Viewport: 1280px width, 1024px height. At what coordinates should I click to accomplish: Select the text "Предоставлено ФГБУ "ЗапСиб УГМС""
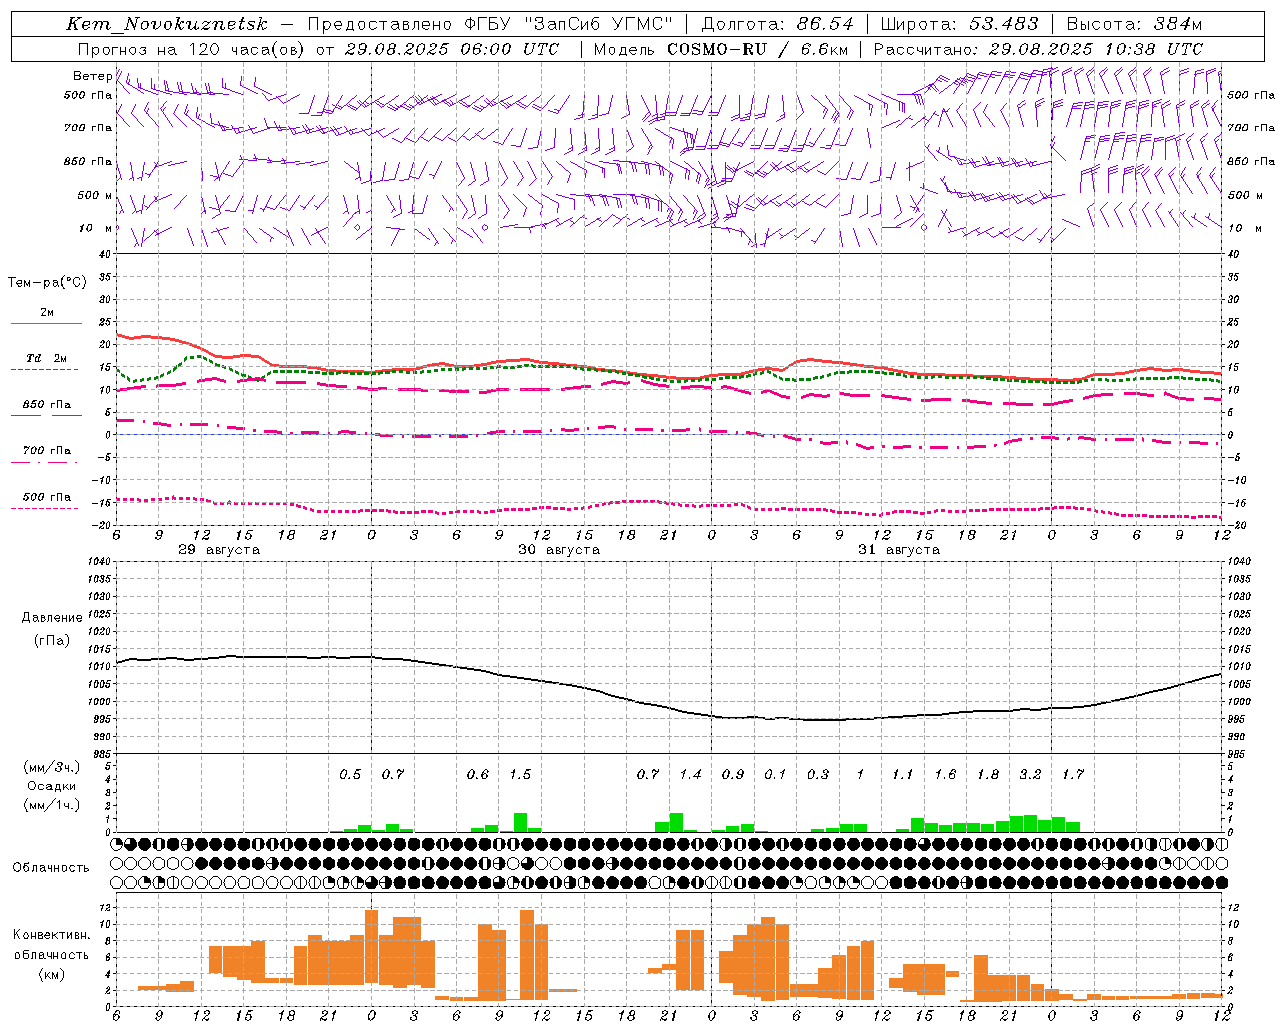(x=490, y=24)
